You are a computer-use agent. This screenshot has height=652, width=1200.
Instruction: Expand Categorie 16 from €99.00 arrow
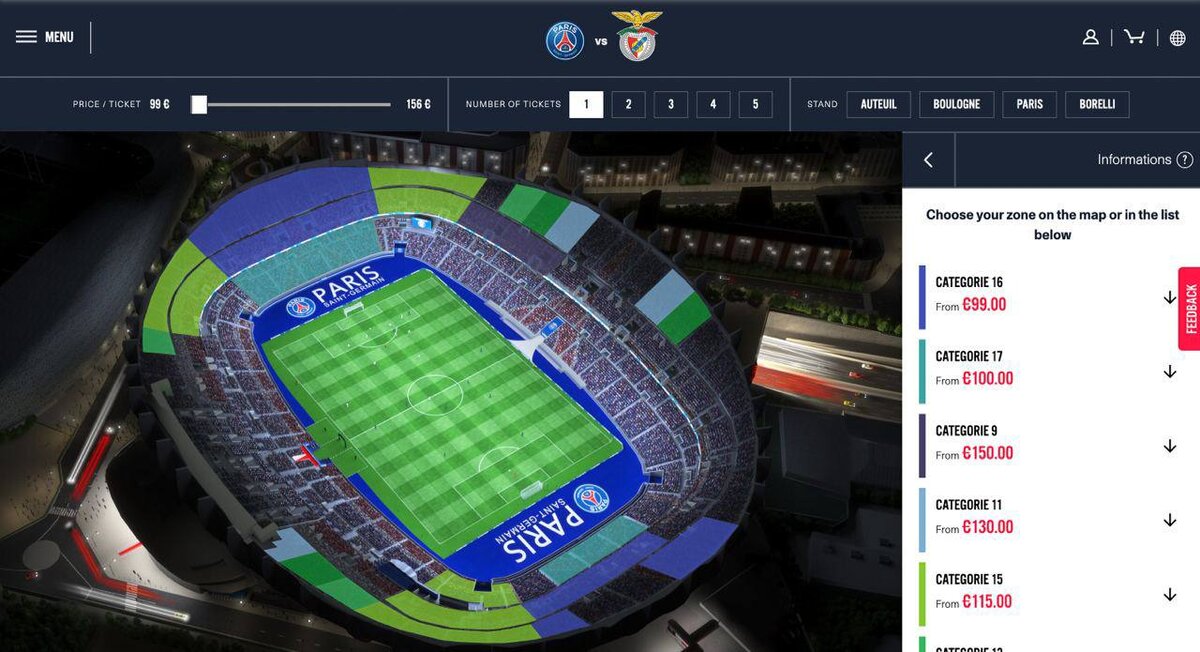coord(1169,298)
